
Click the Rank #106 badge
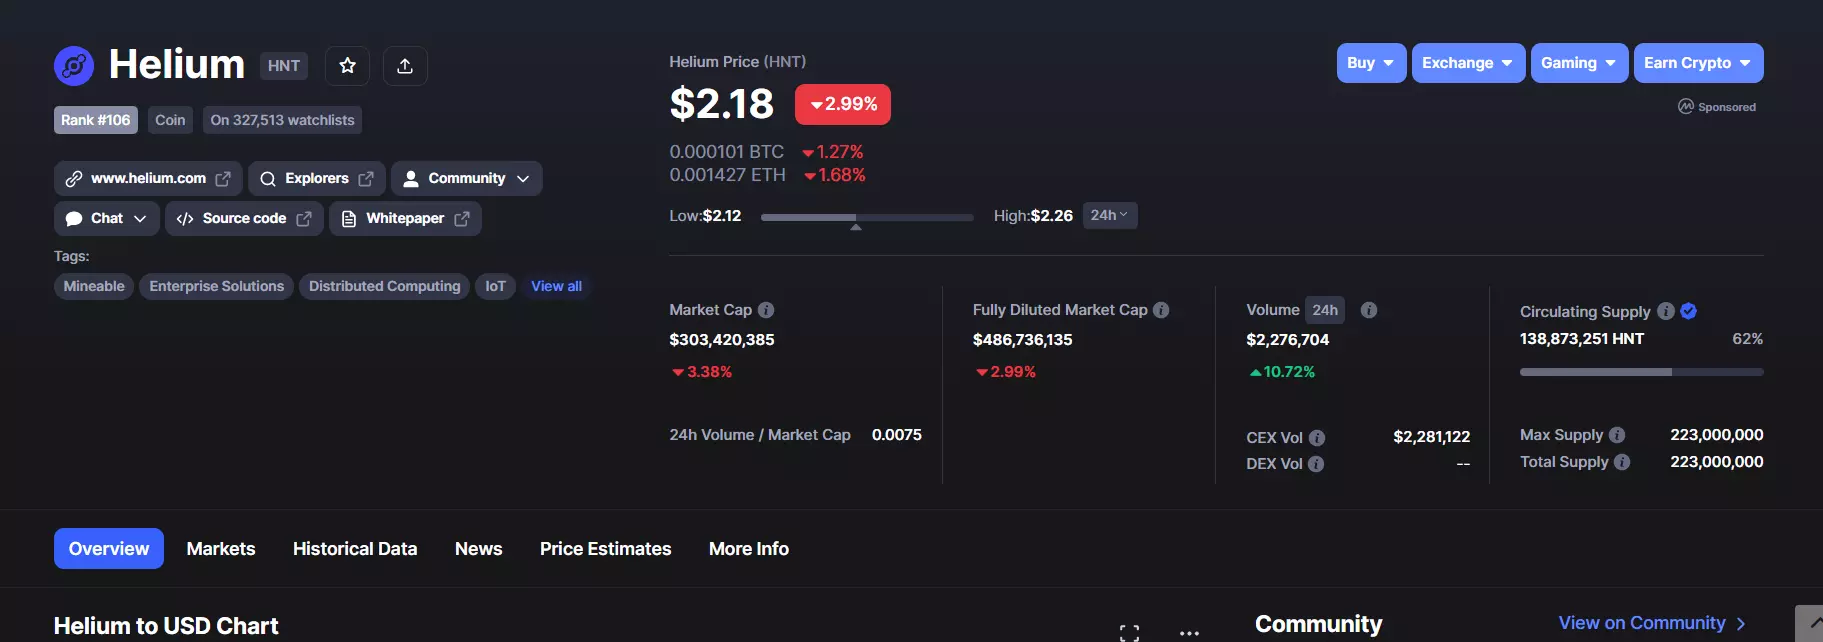coord(95,120)
